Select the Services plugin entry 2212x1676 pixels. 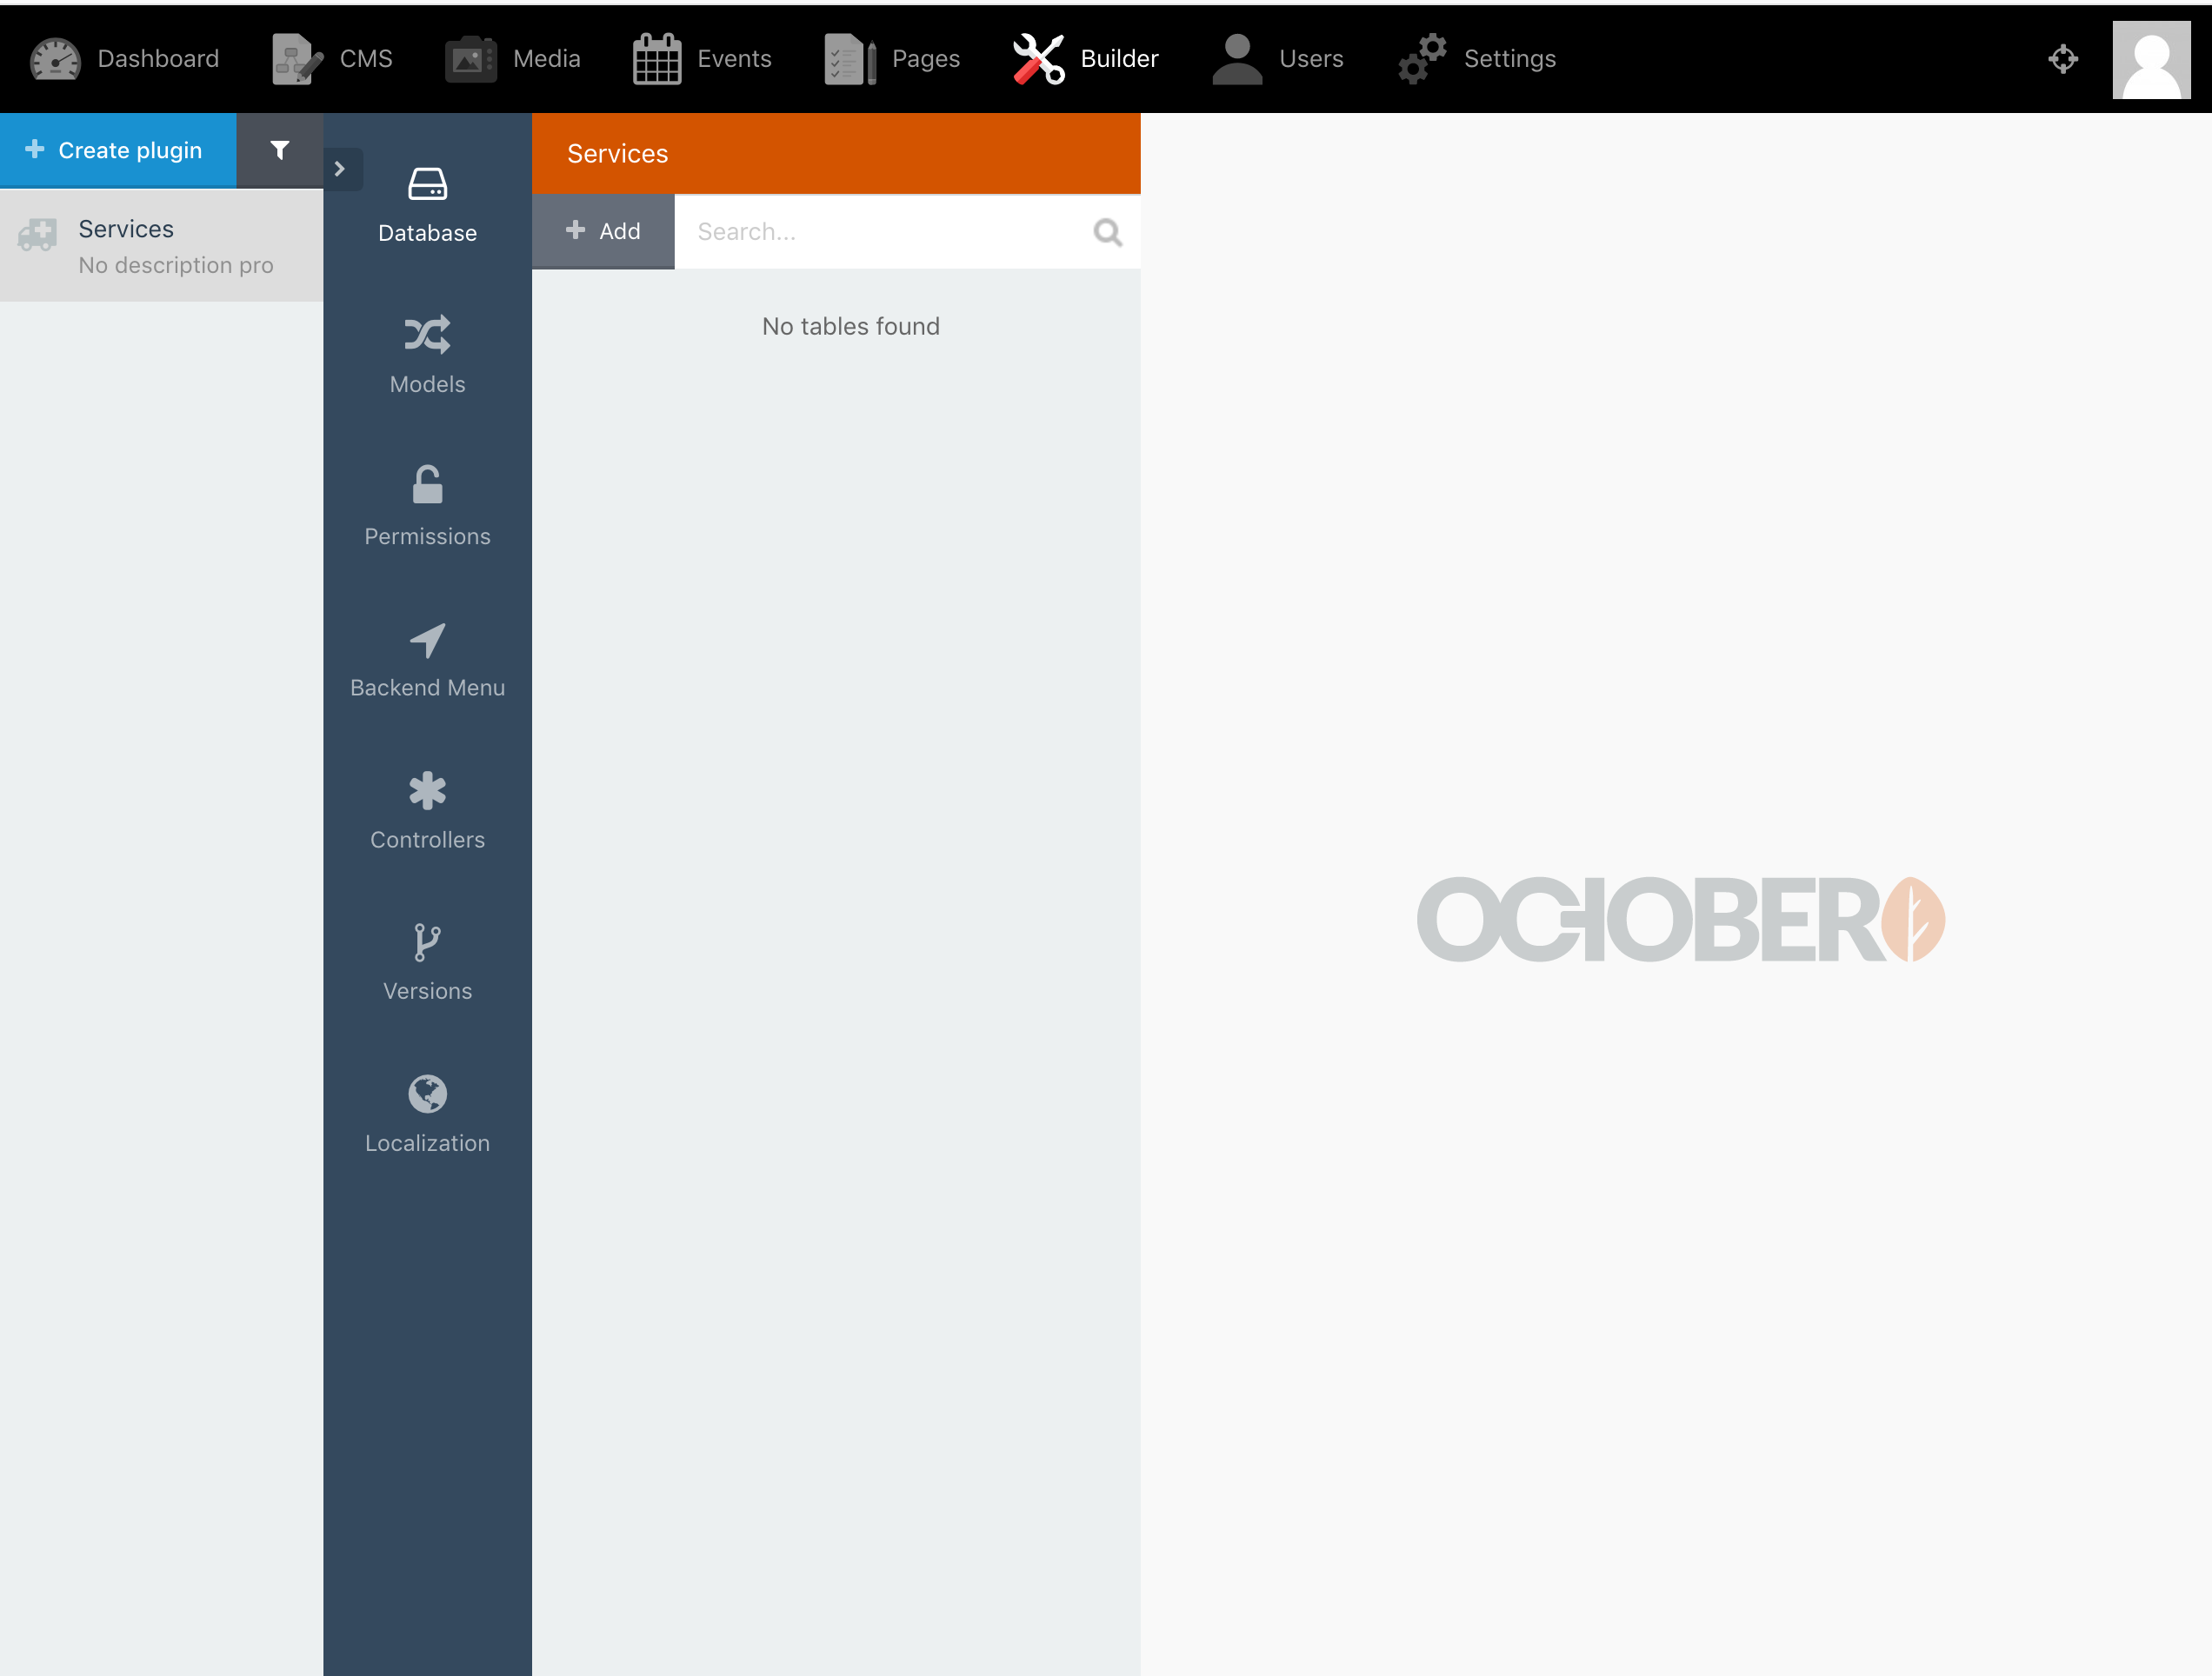(160, 245)
